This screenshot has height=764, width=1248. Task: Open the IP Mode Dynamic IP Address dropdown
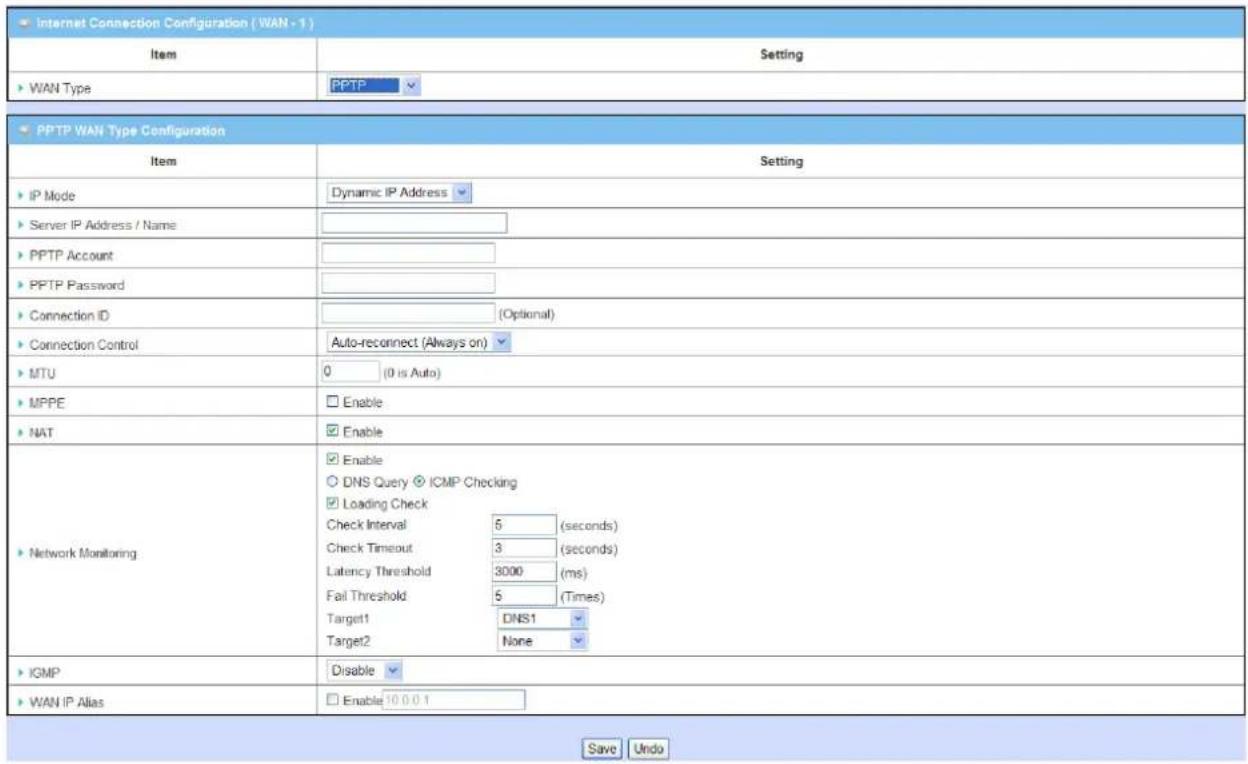pyautogui.click(x=399, y=192)
